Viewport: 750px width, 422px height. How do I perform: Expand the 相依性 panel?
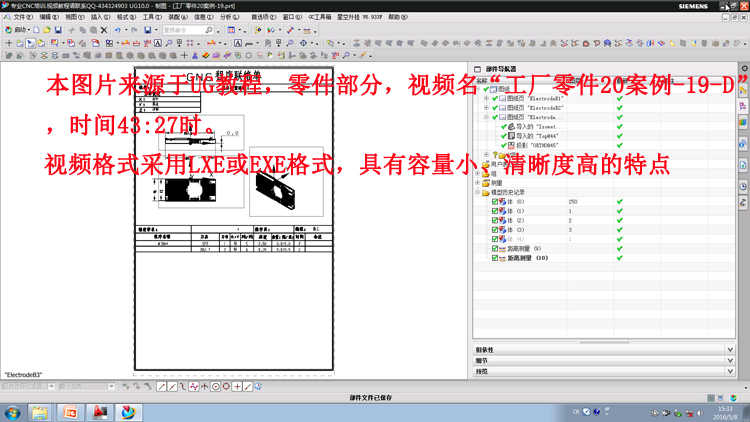point(604,350)
